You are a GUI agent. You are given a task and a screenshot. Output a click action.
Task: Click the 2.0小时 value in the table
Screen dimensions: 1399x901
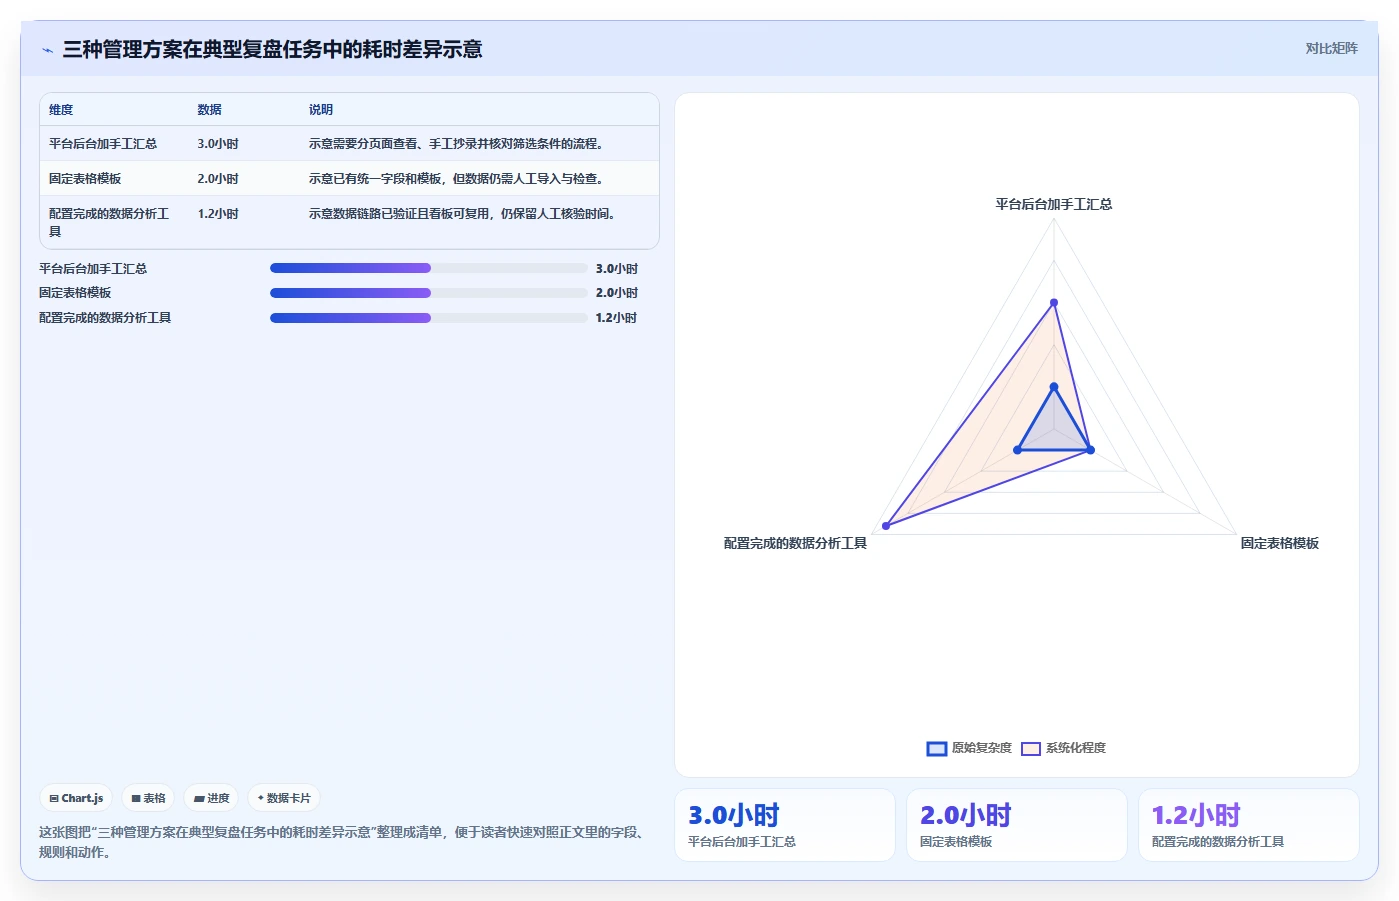[x=218, y=179]
